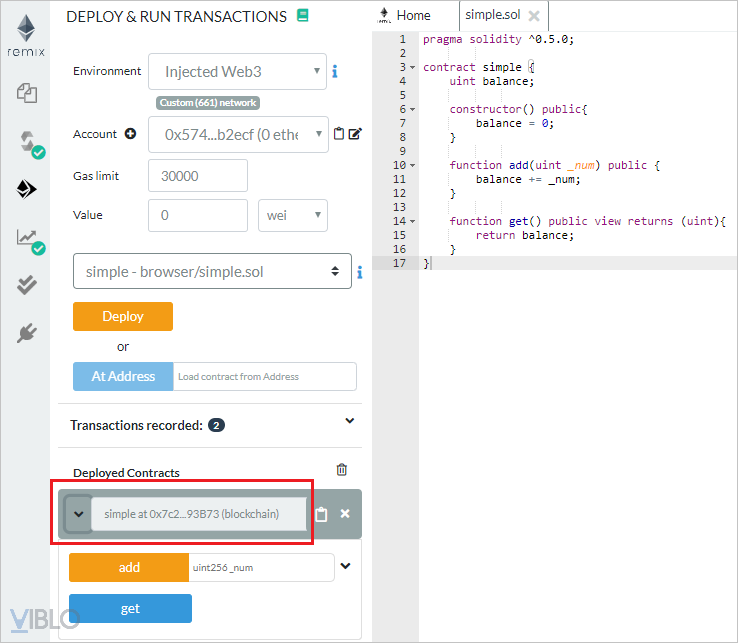This screenshot has width=738, height=643.
Task: Click line number 17 in the gutter
Action: coord(399,263)
